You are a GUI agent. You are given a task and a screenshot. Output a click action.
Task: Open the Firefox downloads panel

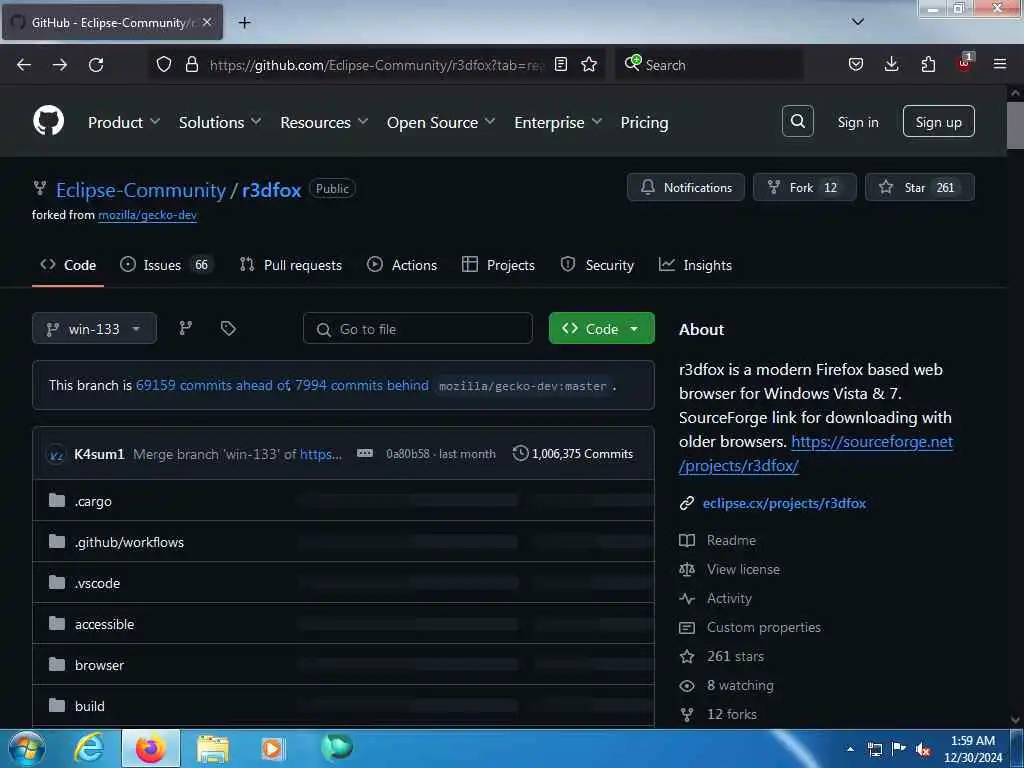(x=891, y=64)
